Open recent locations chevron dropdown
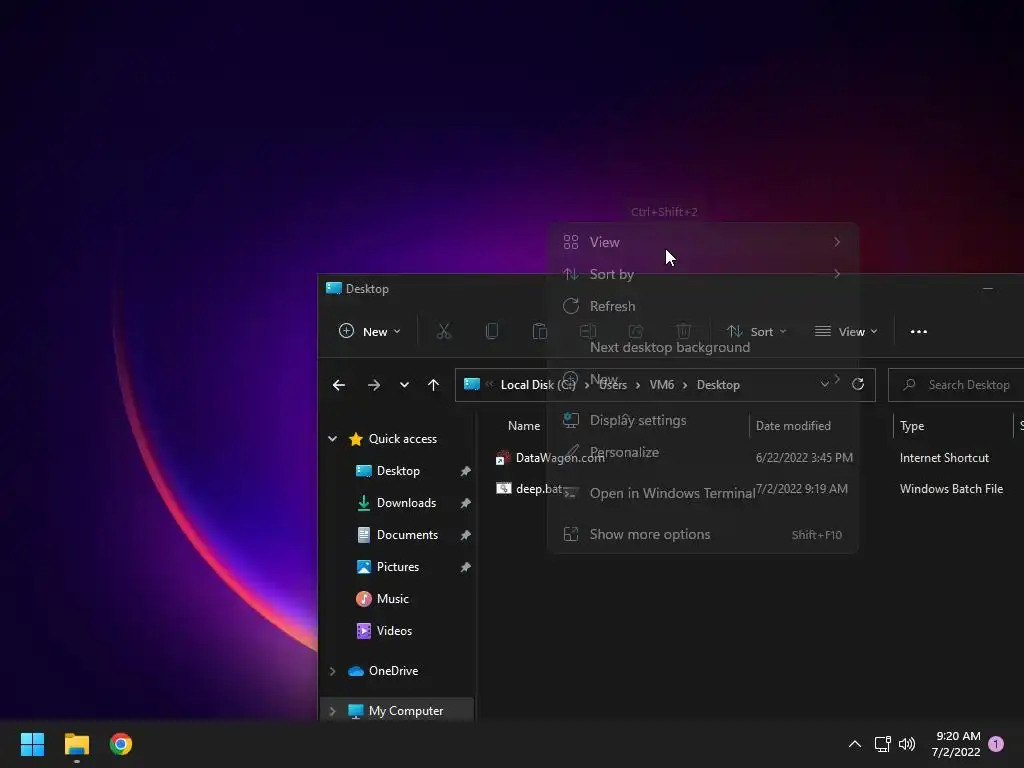 [x=404, y=385]
